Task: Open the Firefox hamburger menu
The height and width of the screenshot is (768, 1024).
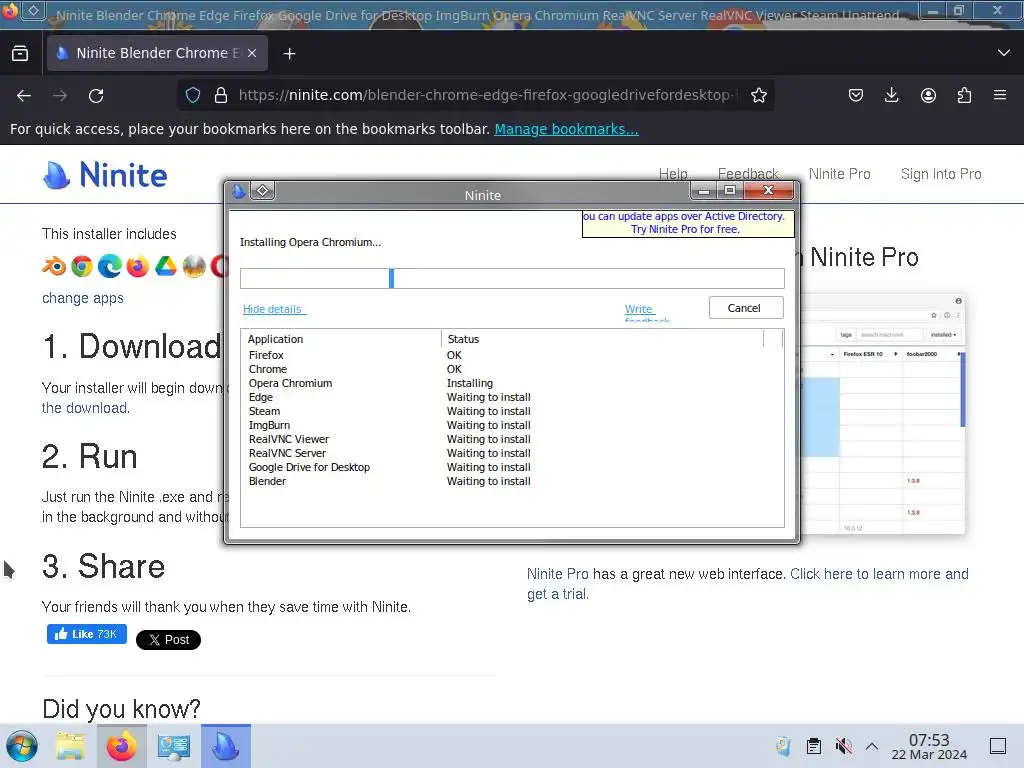Action: [x=1000, y=95]
